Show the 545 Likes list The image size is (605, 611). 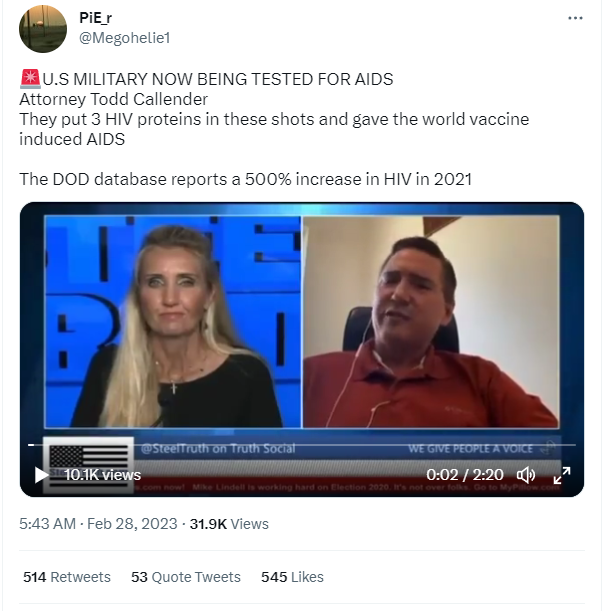tap(292, 577)
